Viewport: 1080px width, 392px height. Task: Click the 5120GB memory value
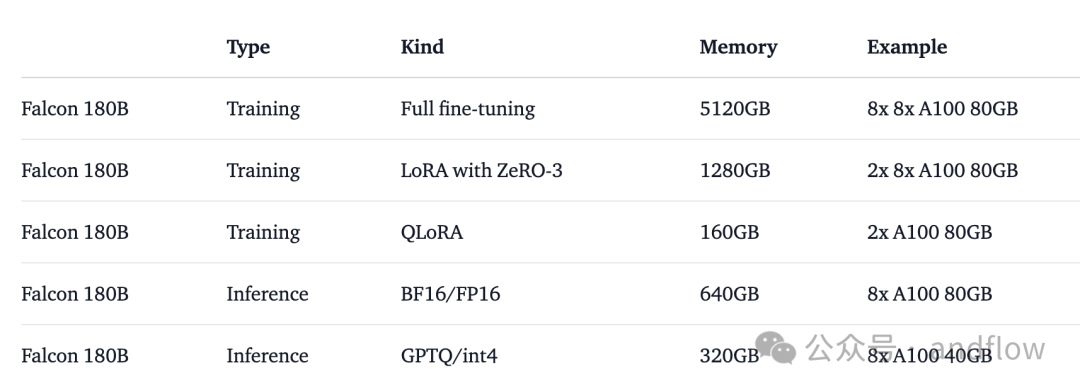tap(735, 109)
